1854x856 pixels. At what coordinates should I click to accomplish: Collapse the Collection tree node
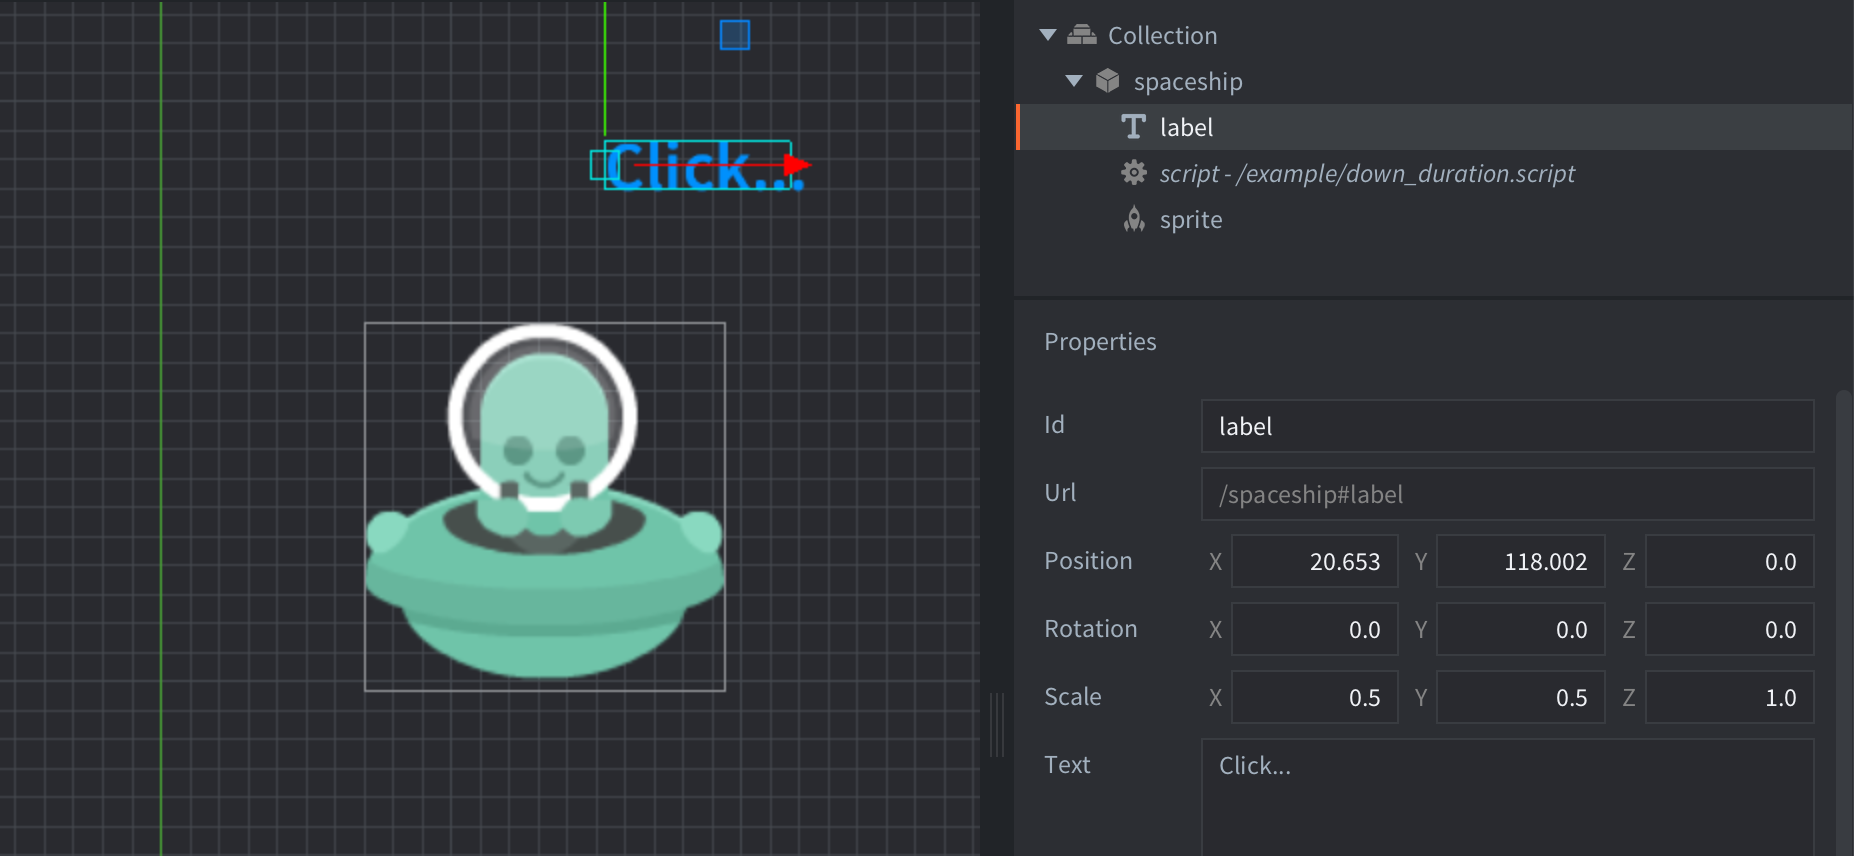point(1048,35)
